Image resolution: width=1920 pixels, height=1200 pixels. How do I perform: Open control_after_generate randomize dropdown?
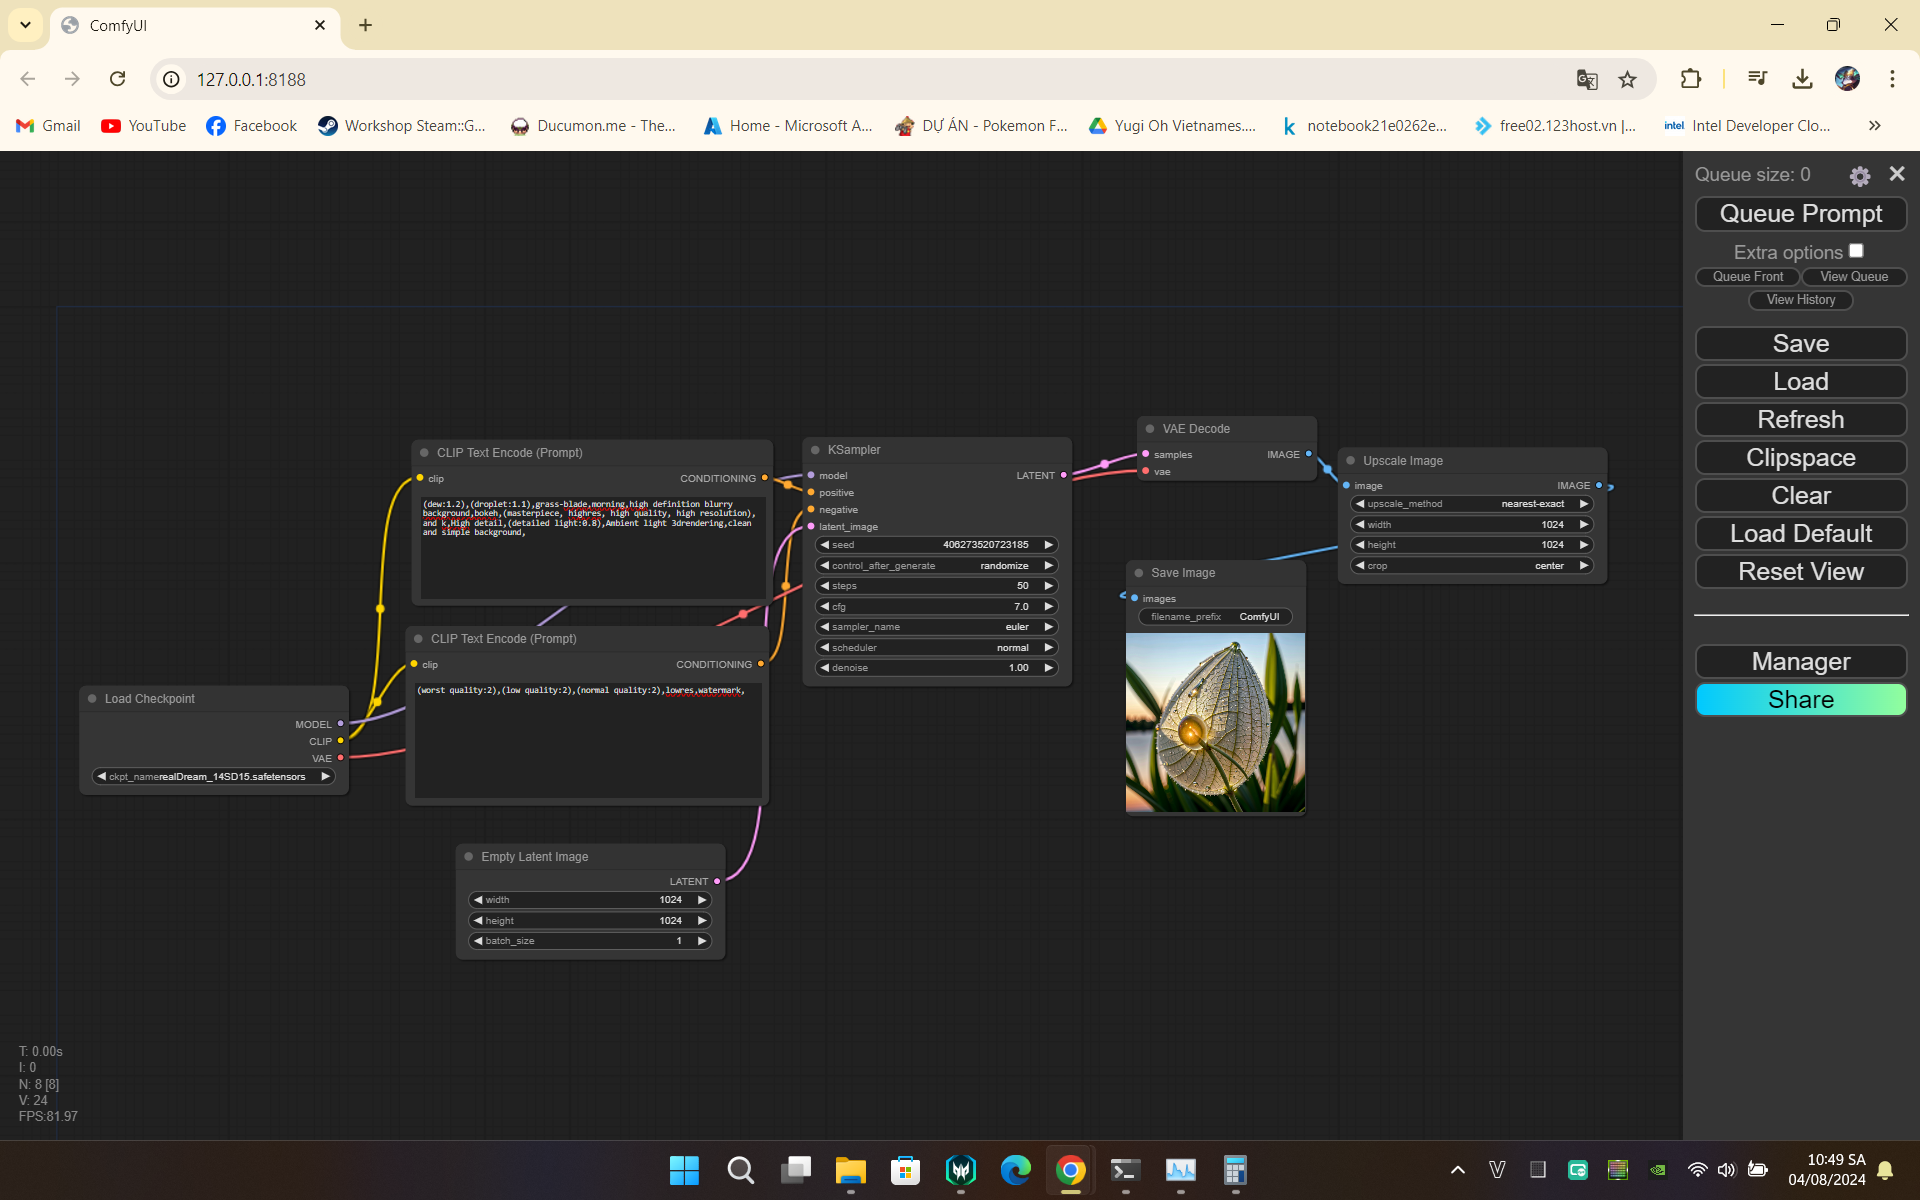[936, 566]
